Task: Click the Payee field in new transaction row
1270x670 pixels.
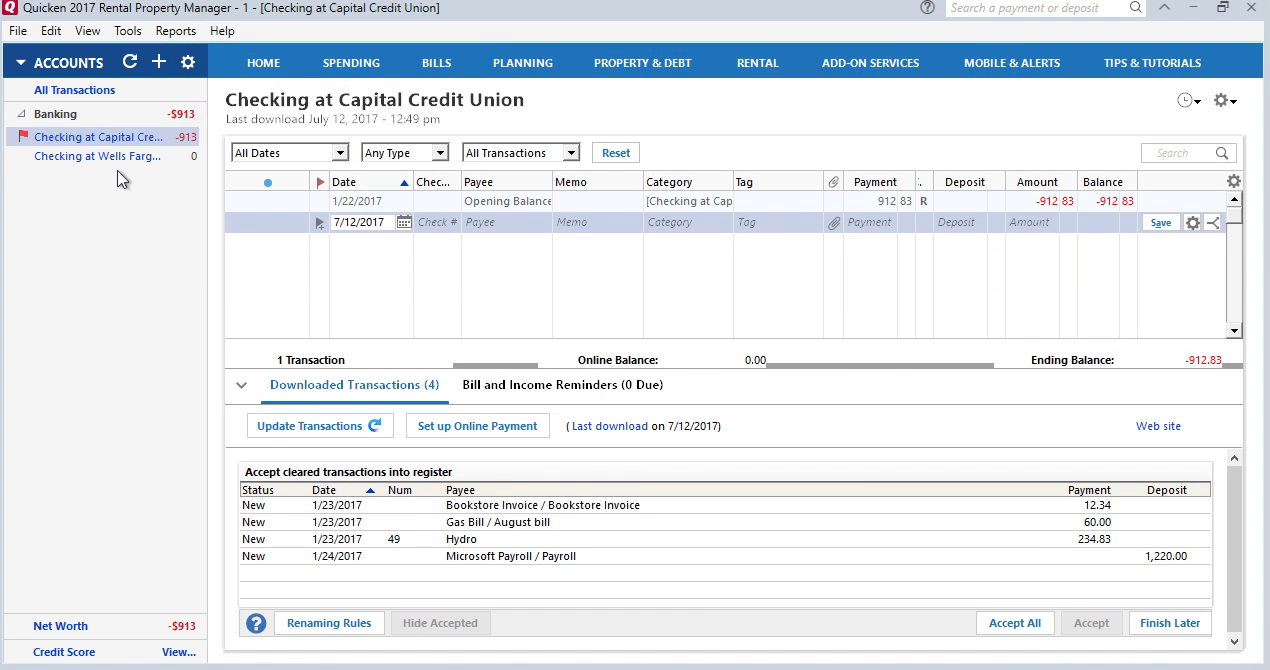Action: pyautogui.click(x=507, y=222)
